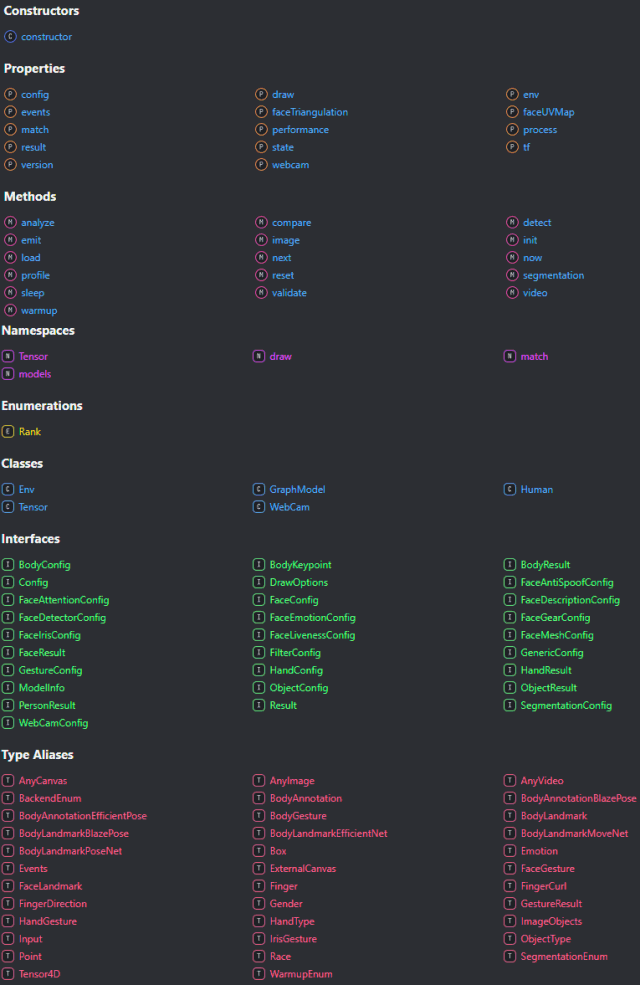Image resolution: width=640 pixels, height=985 pixels.
Task: View the FaceResult interface
Action: pyautogui.click(x=42, y=652)
